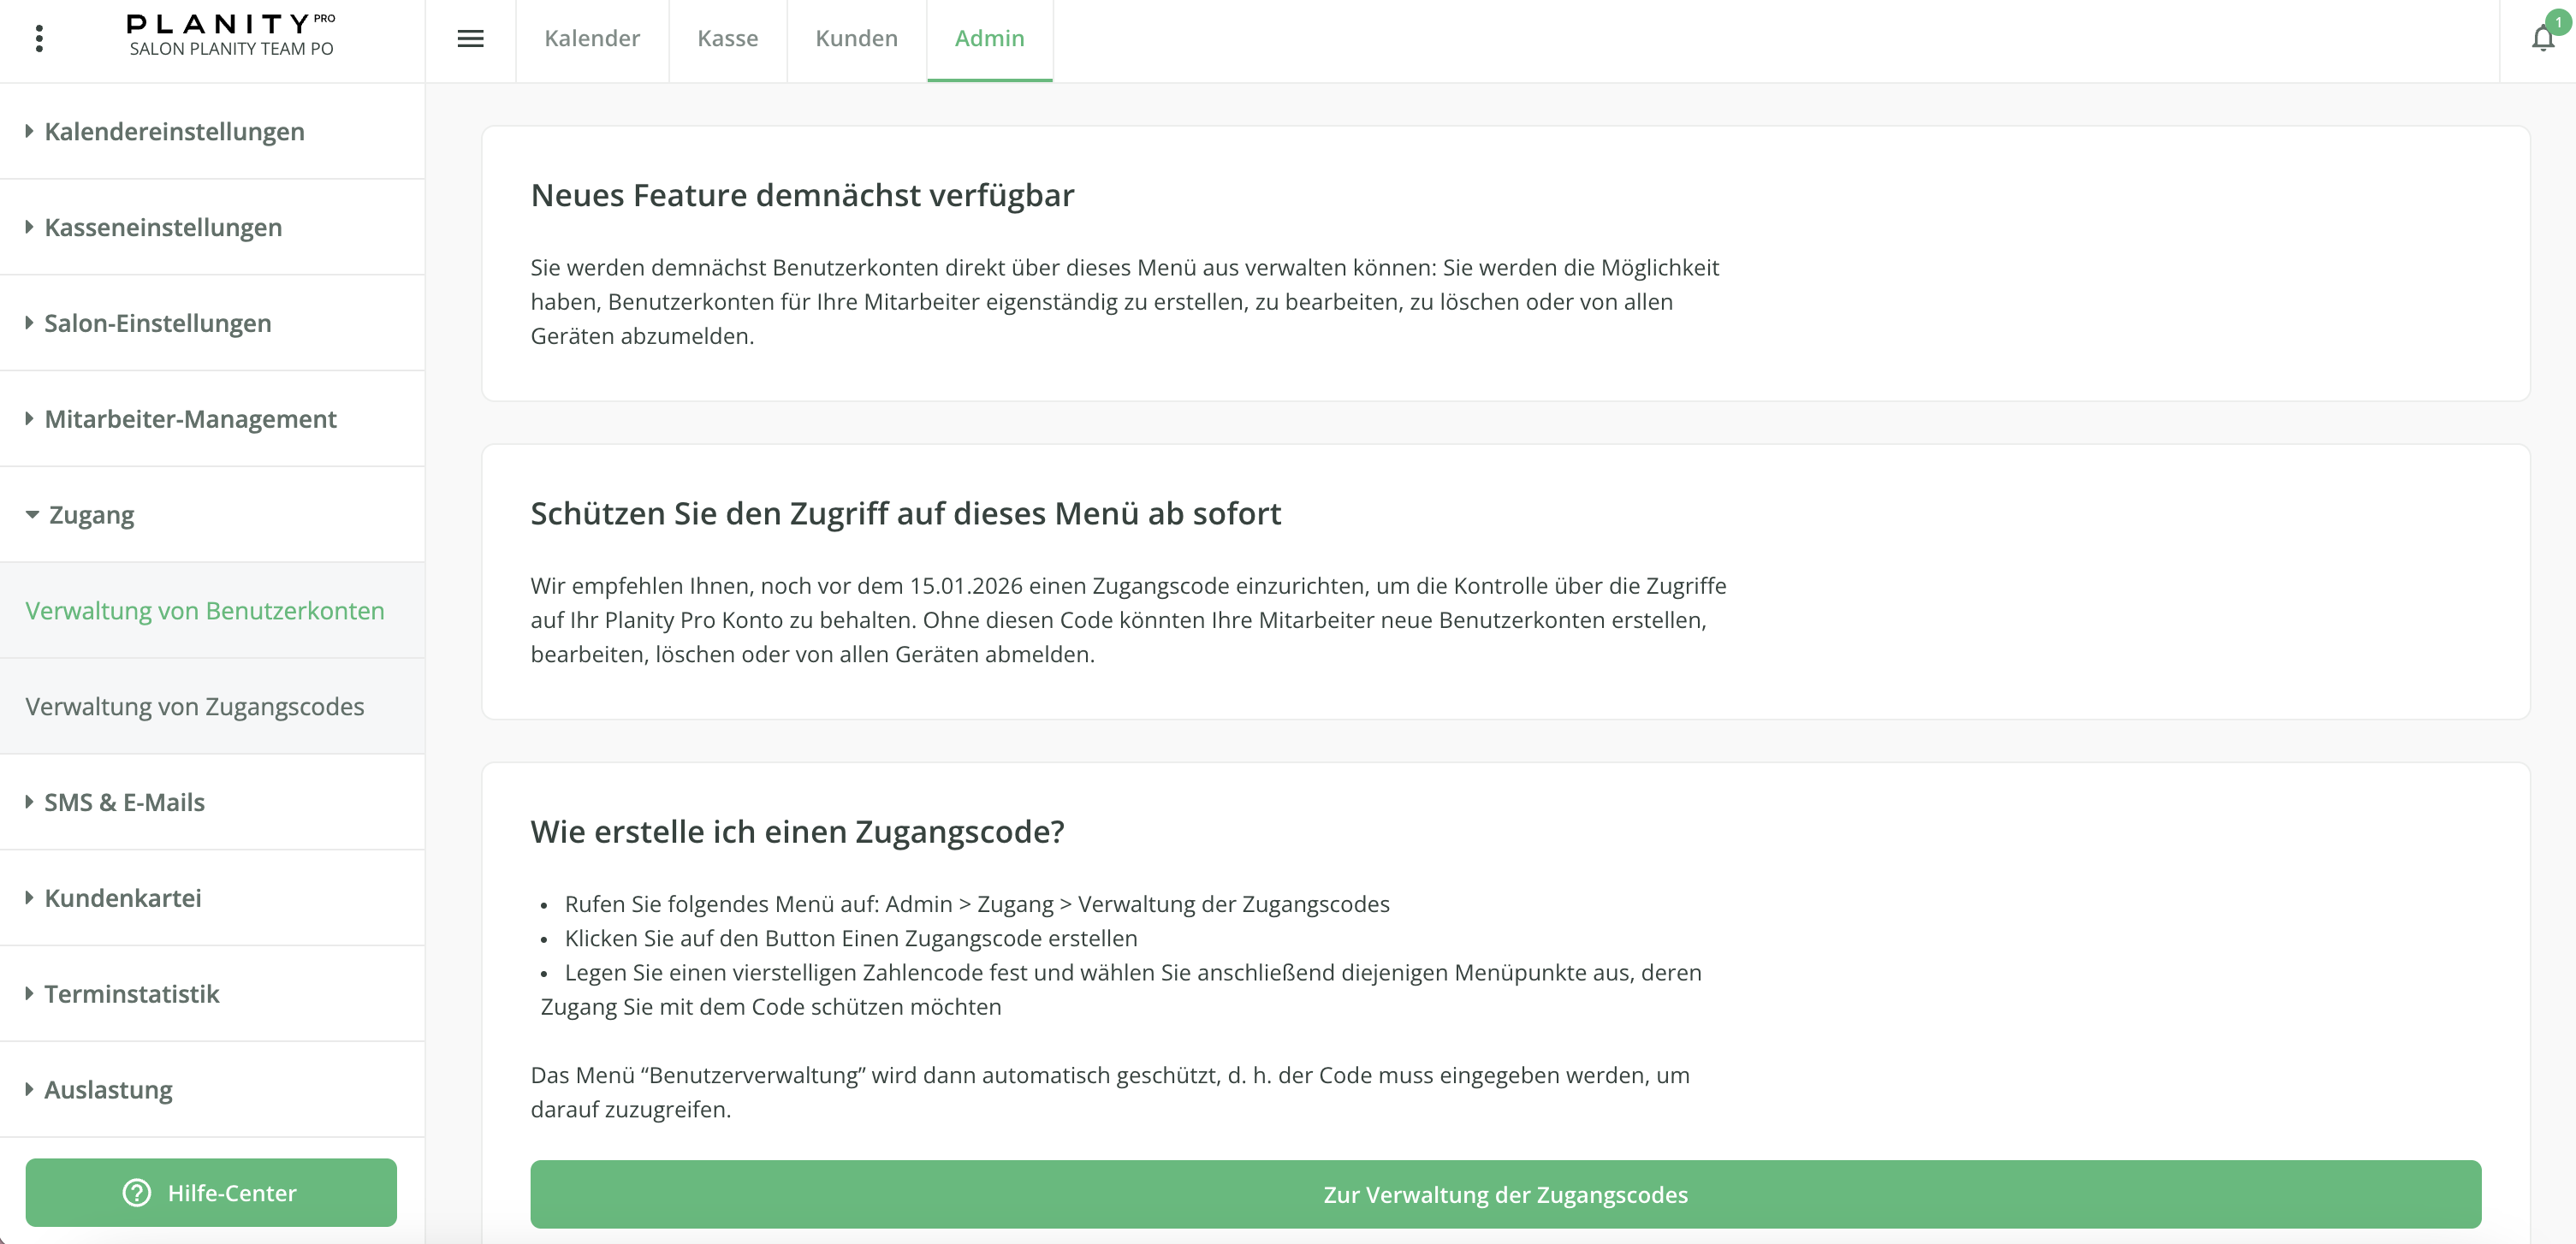The image size is (2576, 1244).
Task: Expand the Kalendereinstellungen section
Action: pos(174,132)
